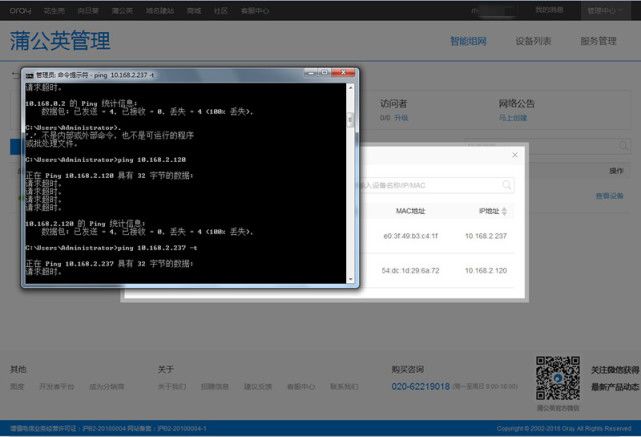Image resolution: width=641 pixels, height=437 pixels.
Task: Close the device list dialog with X
Action: 515,155
